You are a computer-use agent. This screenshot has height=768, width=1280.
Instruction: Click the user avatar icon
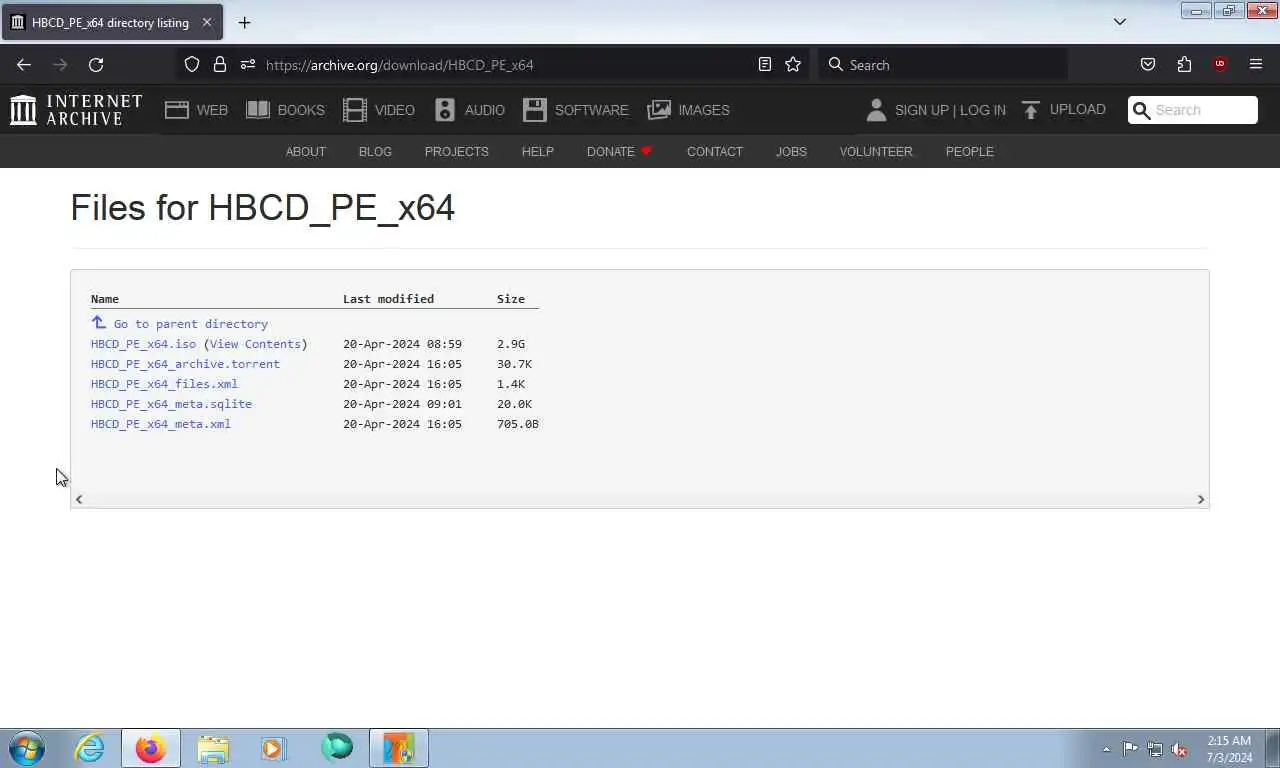click(876, 110)
